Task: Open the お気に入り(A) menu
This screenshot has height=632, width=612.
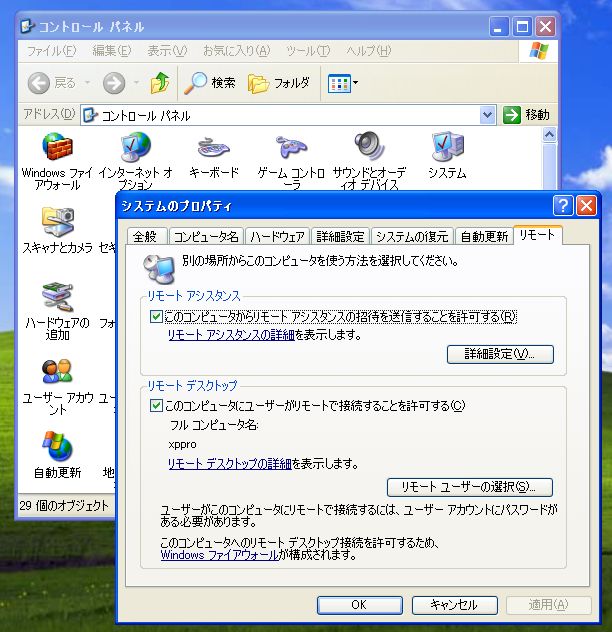Action: pyautogui.click(x=236, y=50)
